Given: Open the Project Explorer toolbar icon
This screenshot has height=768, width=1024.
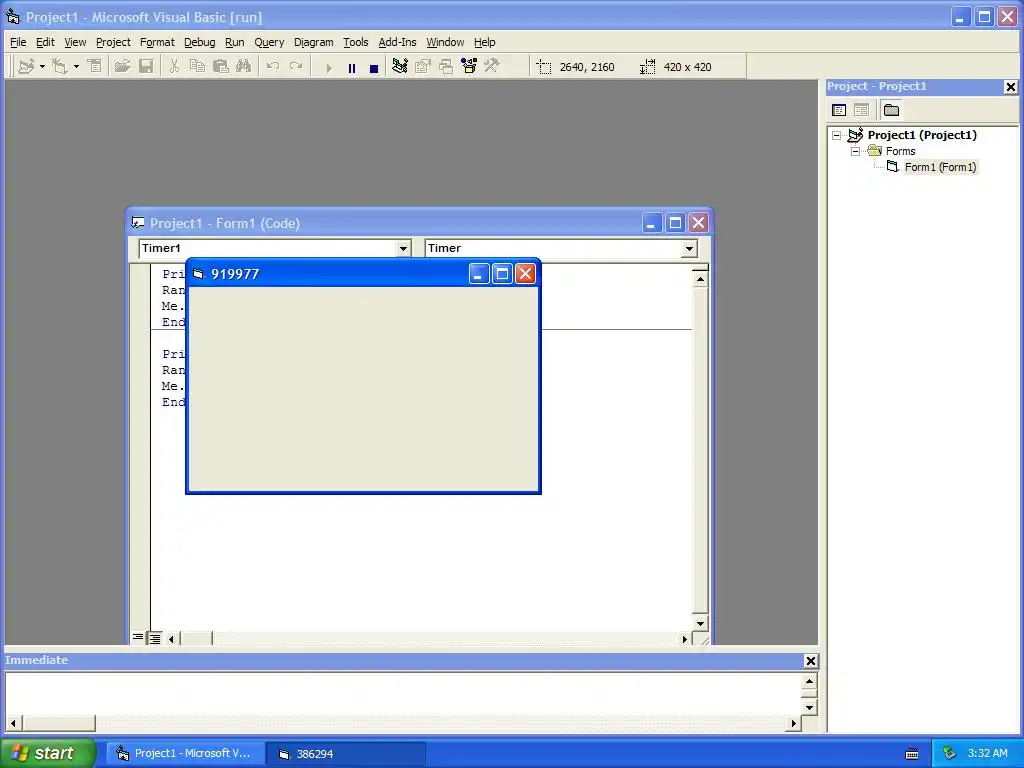Looking at the screenshot, I should coord(400,67).
